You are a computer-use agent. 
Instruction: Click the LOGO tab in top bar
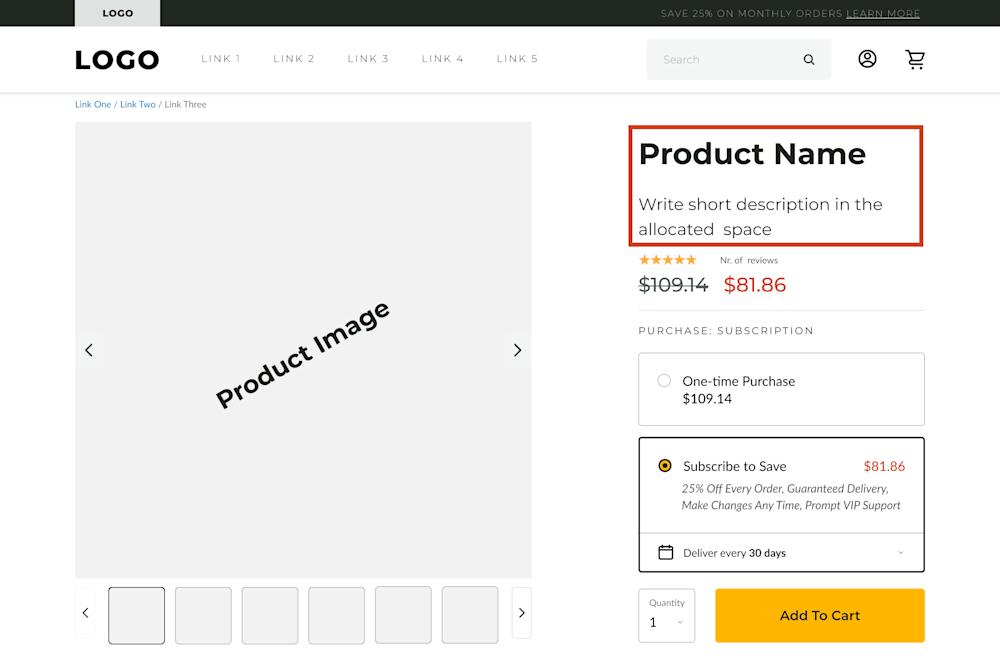pos(117,14)
